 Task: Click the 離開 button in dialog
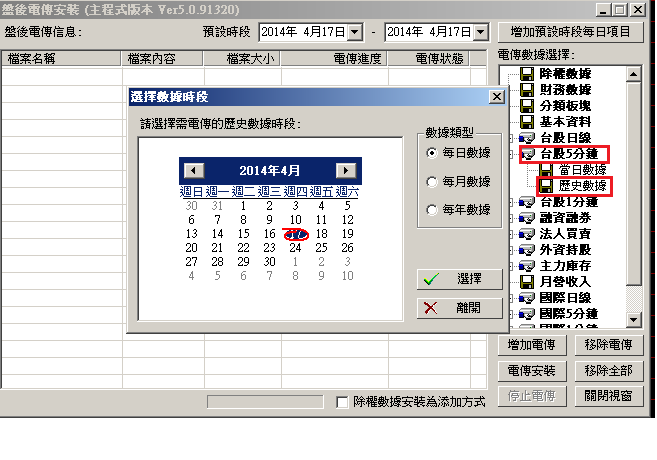(460, 308)
